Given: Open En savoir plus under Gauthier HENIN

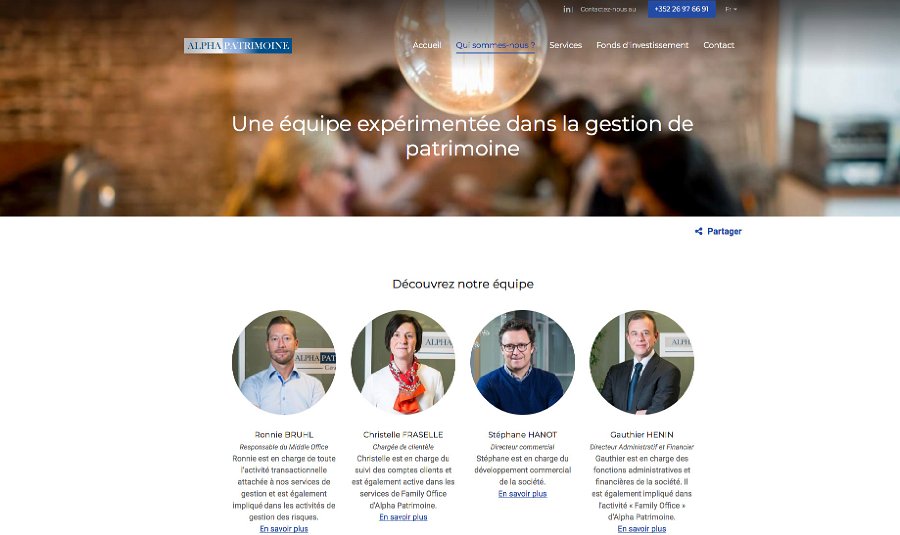Looking at the screenshot, I should click(642, 529).
